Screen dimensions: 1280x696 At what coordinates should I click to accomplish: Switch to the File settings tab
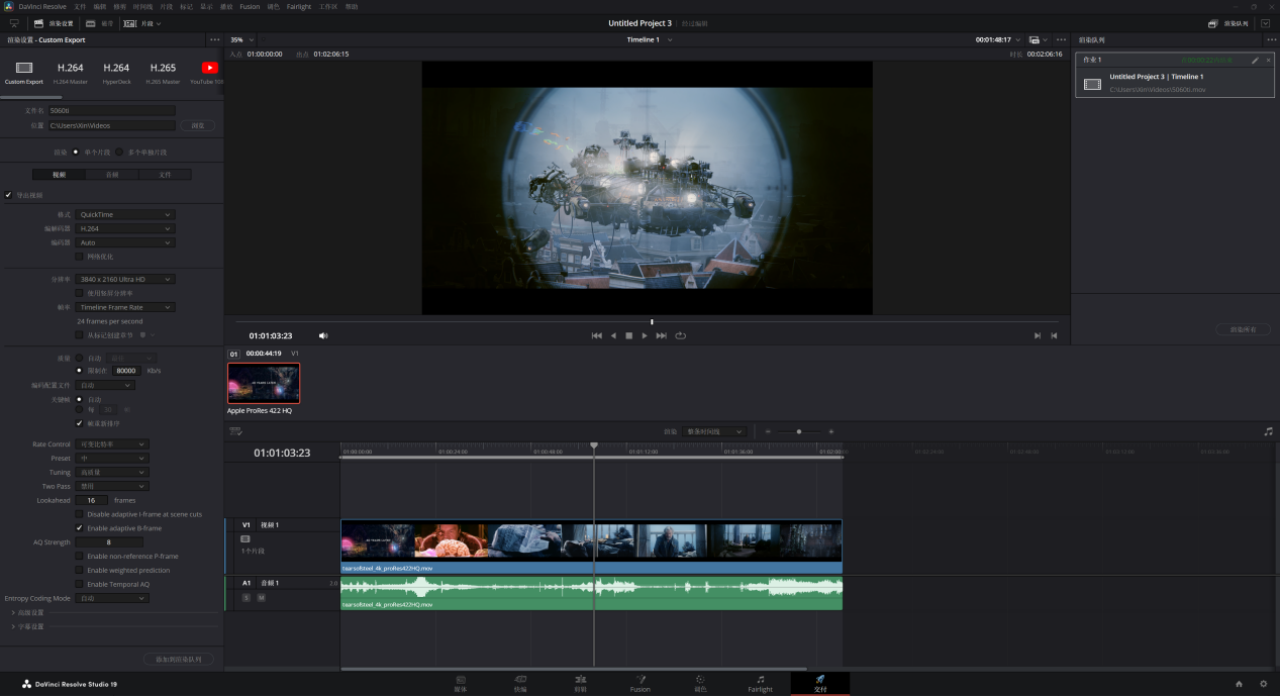pos(164,174)
